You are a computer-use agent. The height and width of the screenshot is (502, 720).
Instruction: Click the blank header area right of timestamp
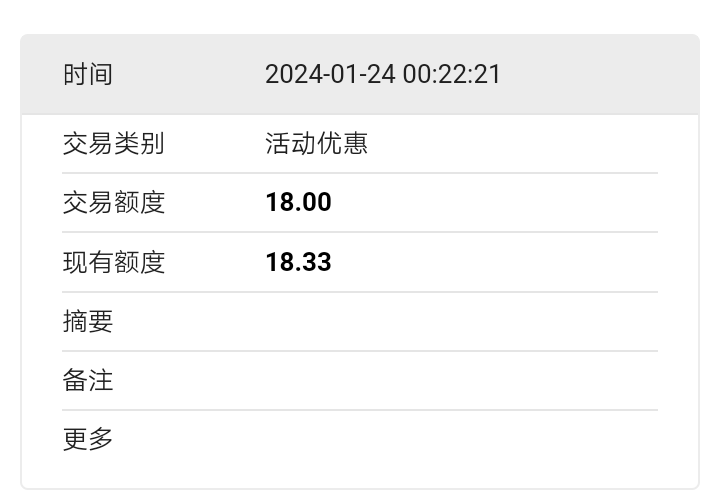point(599,74)
